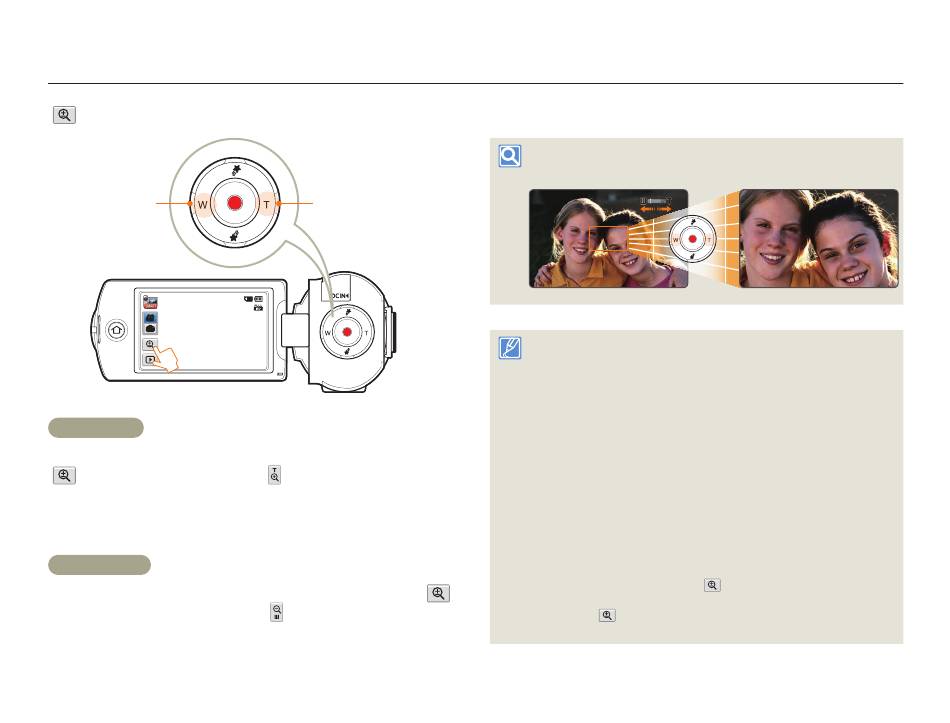Click the red record button on camcorder body
The image size is (950, 723).
(x=347, y=332)
